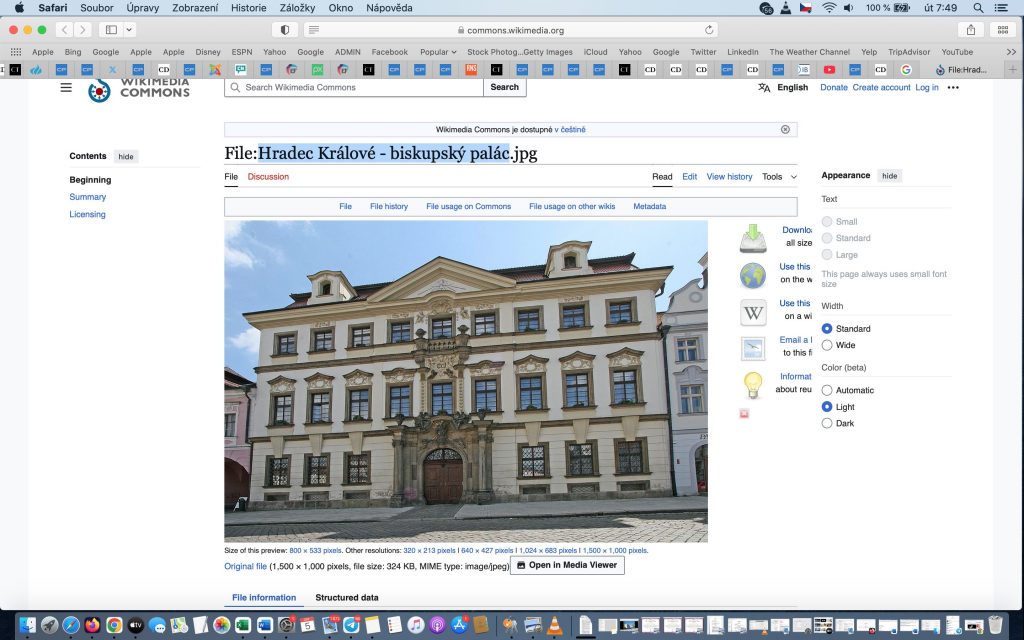The width and height of the screenshot is (1024, 640).
Task: Click the lightbulb reuse information icon
Action: [x=753, y=385]
